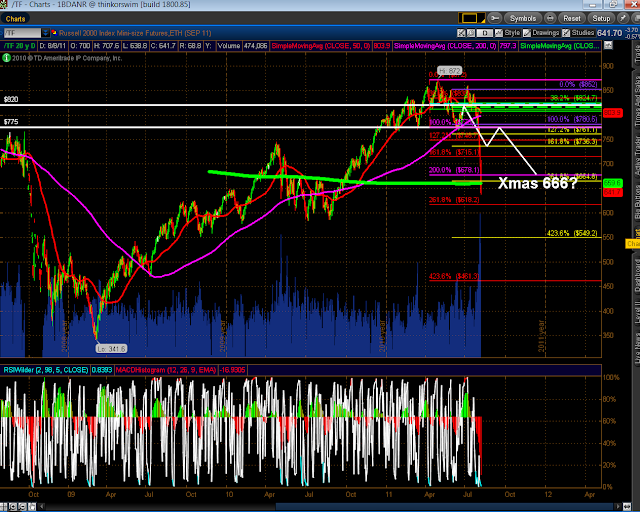The image size is (640, 512).
Task: Click the 'Xmas 666?' text annotation
Action: [x=538, y=183]
